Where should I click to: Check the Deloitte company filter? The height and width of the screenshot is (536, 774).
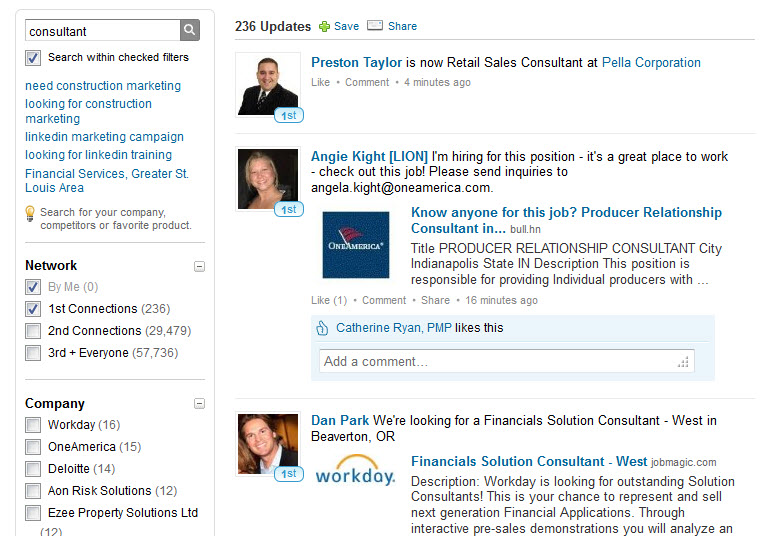click(33, 469)
